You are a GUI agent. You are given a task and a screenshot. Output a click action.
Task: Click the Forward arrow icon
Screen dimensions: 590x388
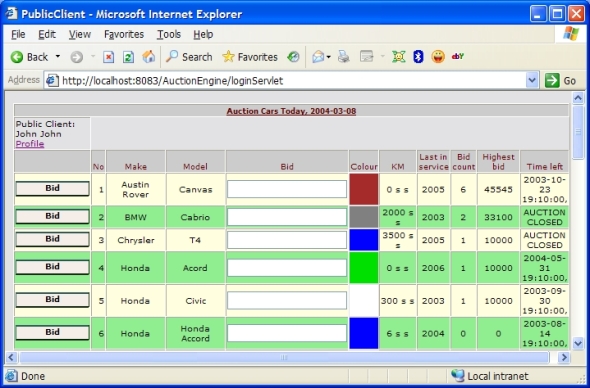(77, 57)
